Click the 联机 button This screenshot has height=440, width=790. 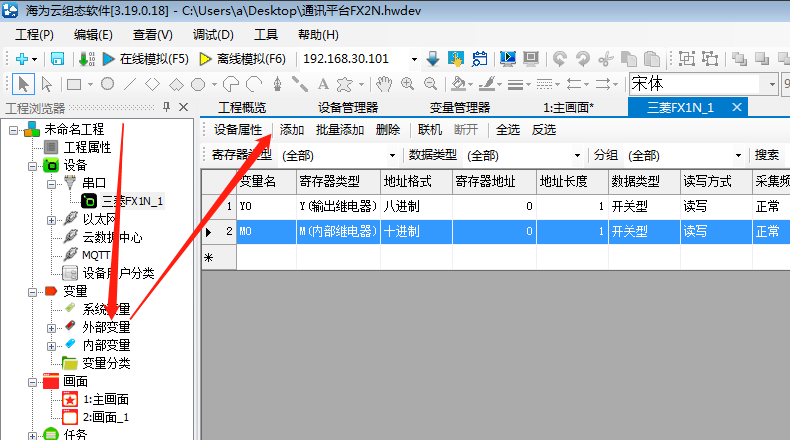click(x=430, y=130)
